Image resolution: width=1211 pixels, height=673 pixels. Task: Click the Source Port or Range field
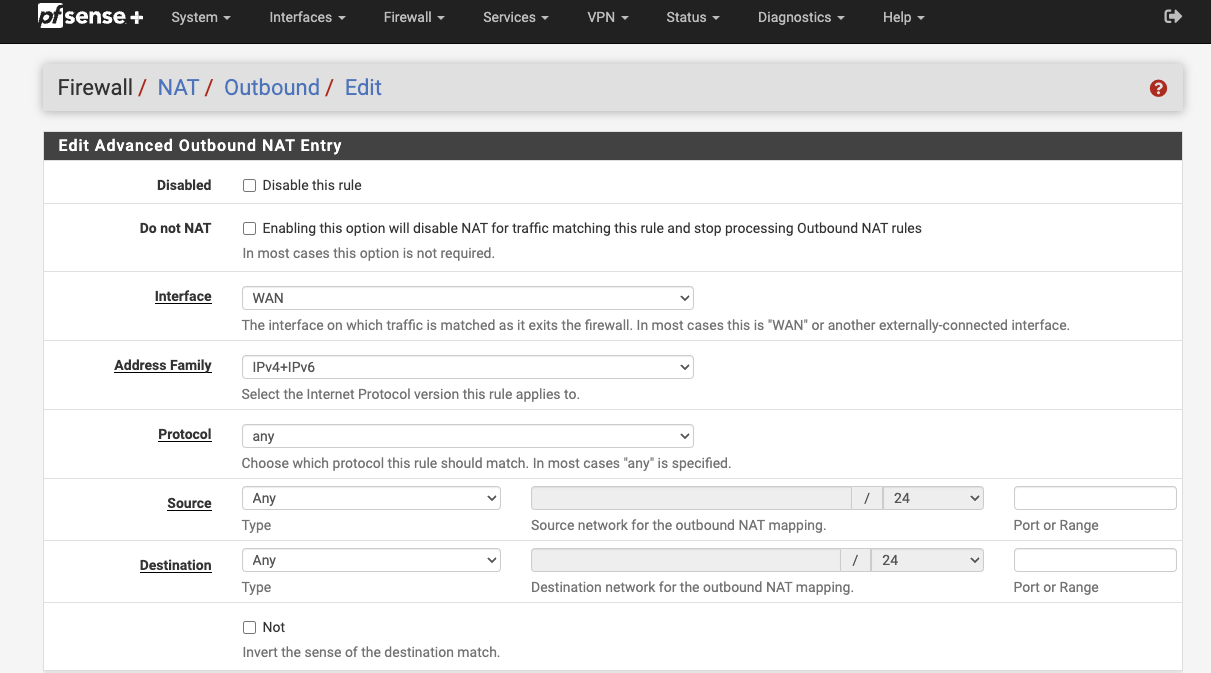pos(1095,498)
